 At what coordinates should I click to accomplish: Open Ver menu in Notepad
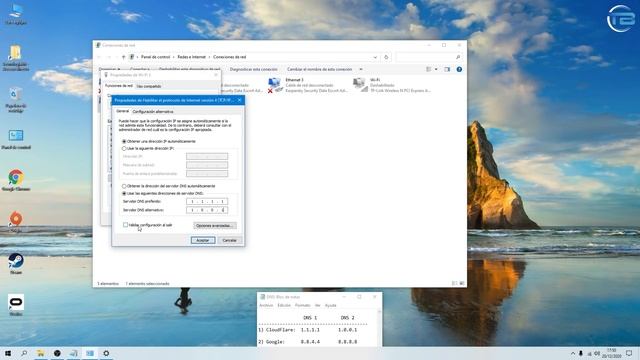pyautogui.click(x=318, y=305)
